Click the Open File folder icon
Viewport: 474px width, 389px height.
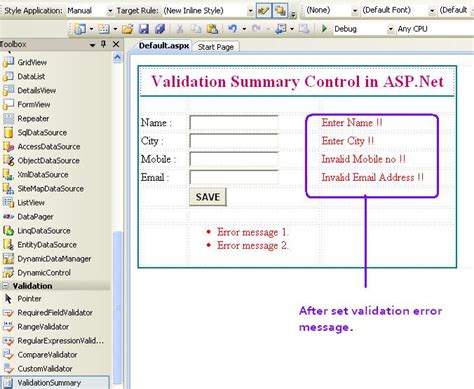(127, 29)
